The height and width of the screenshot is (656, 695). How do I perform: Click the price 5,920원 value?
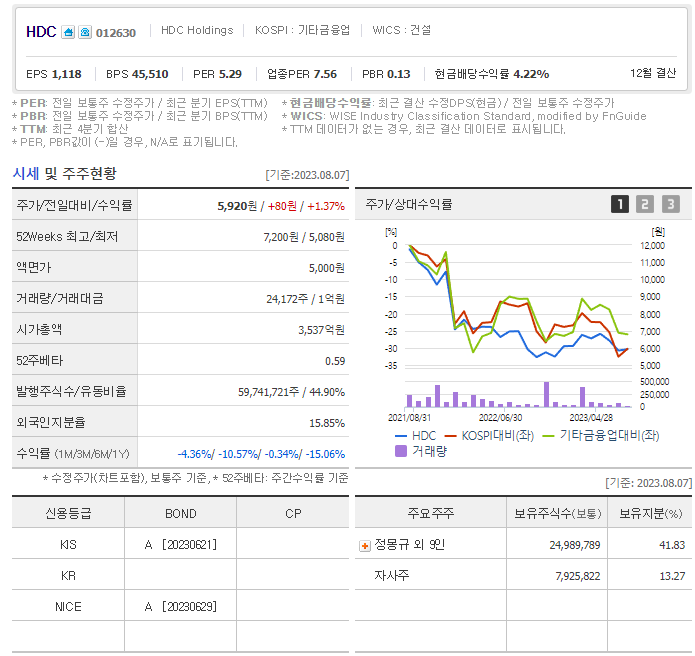point(237,206)
